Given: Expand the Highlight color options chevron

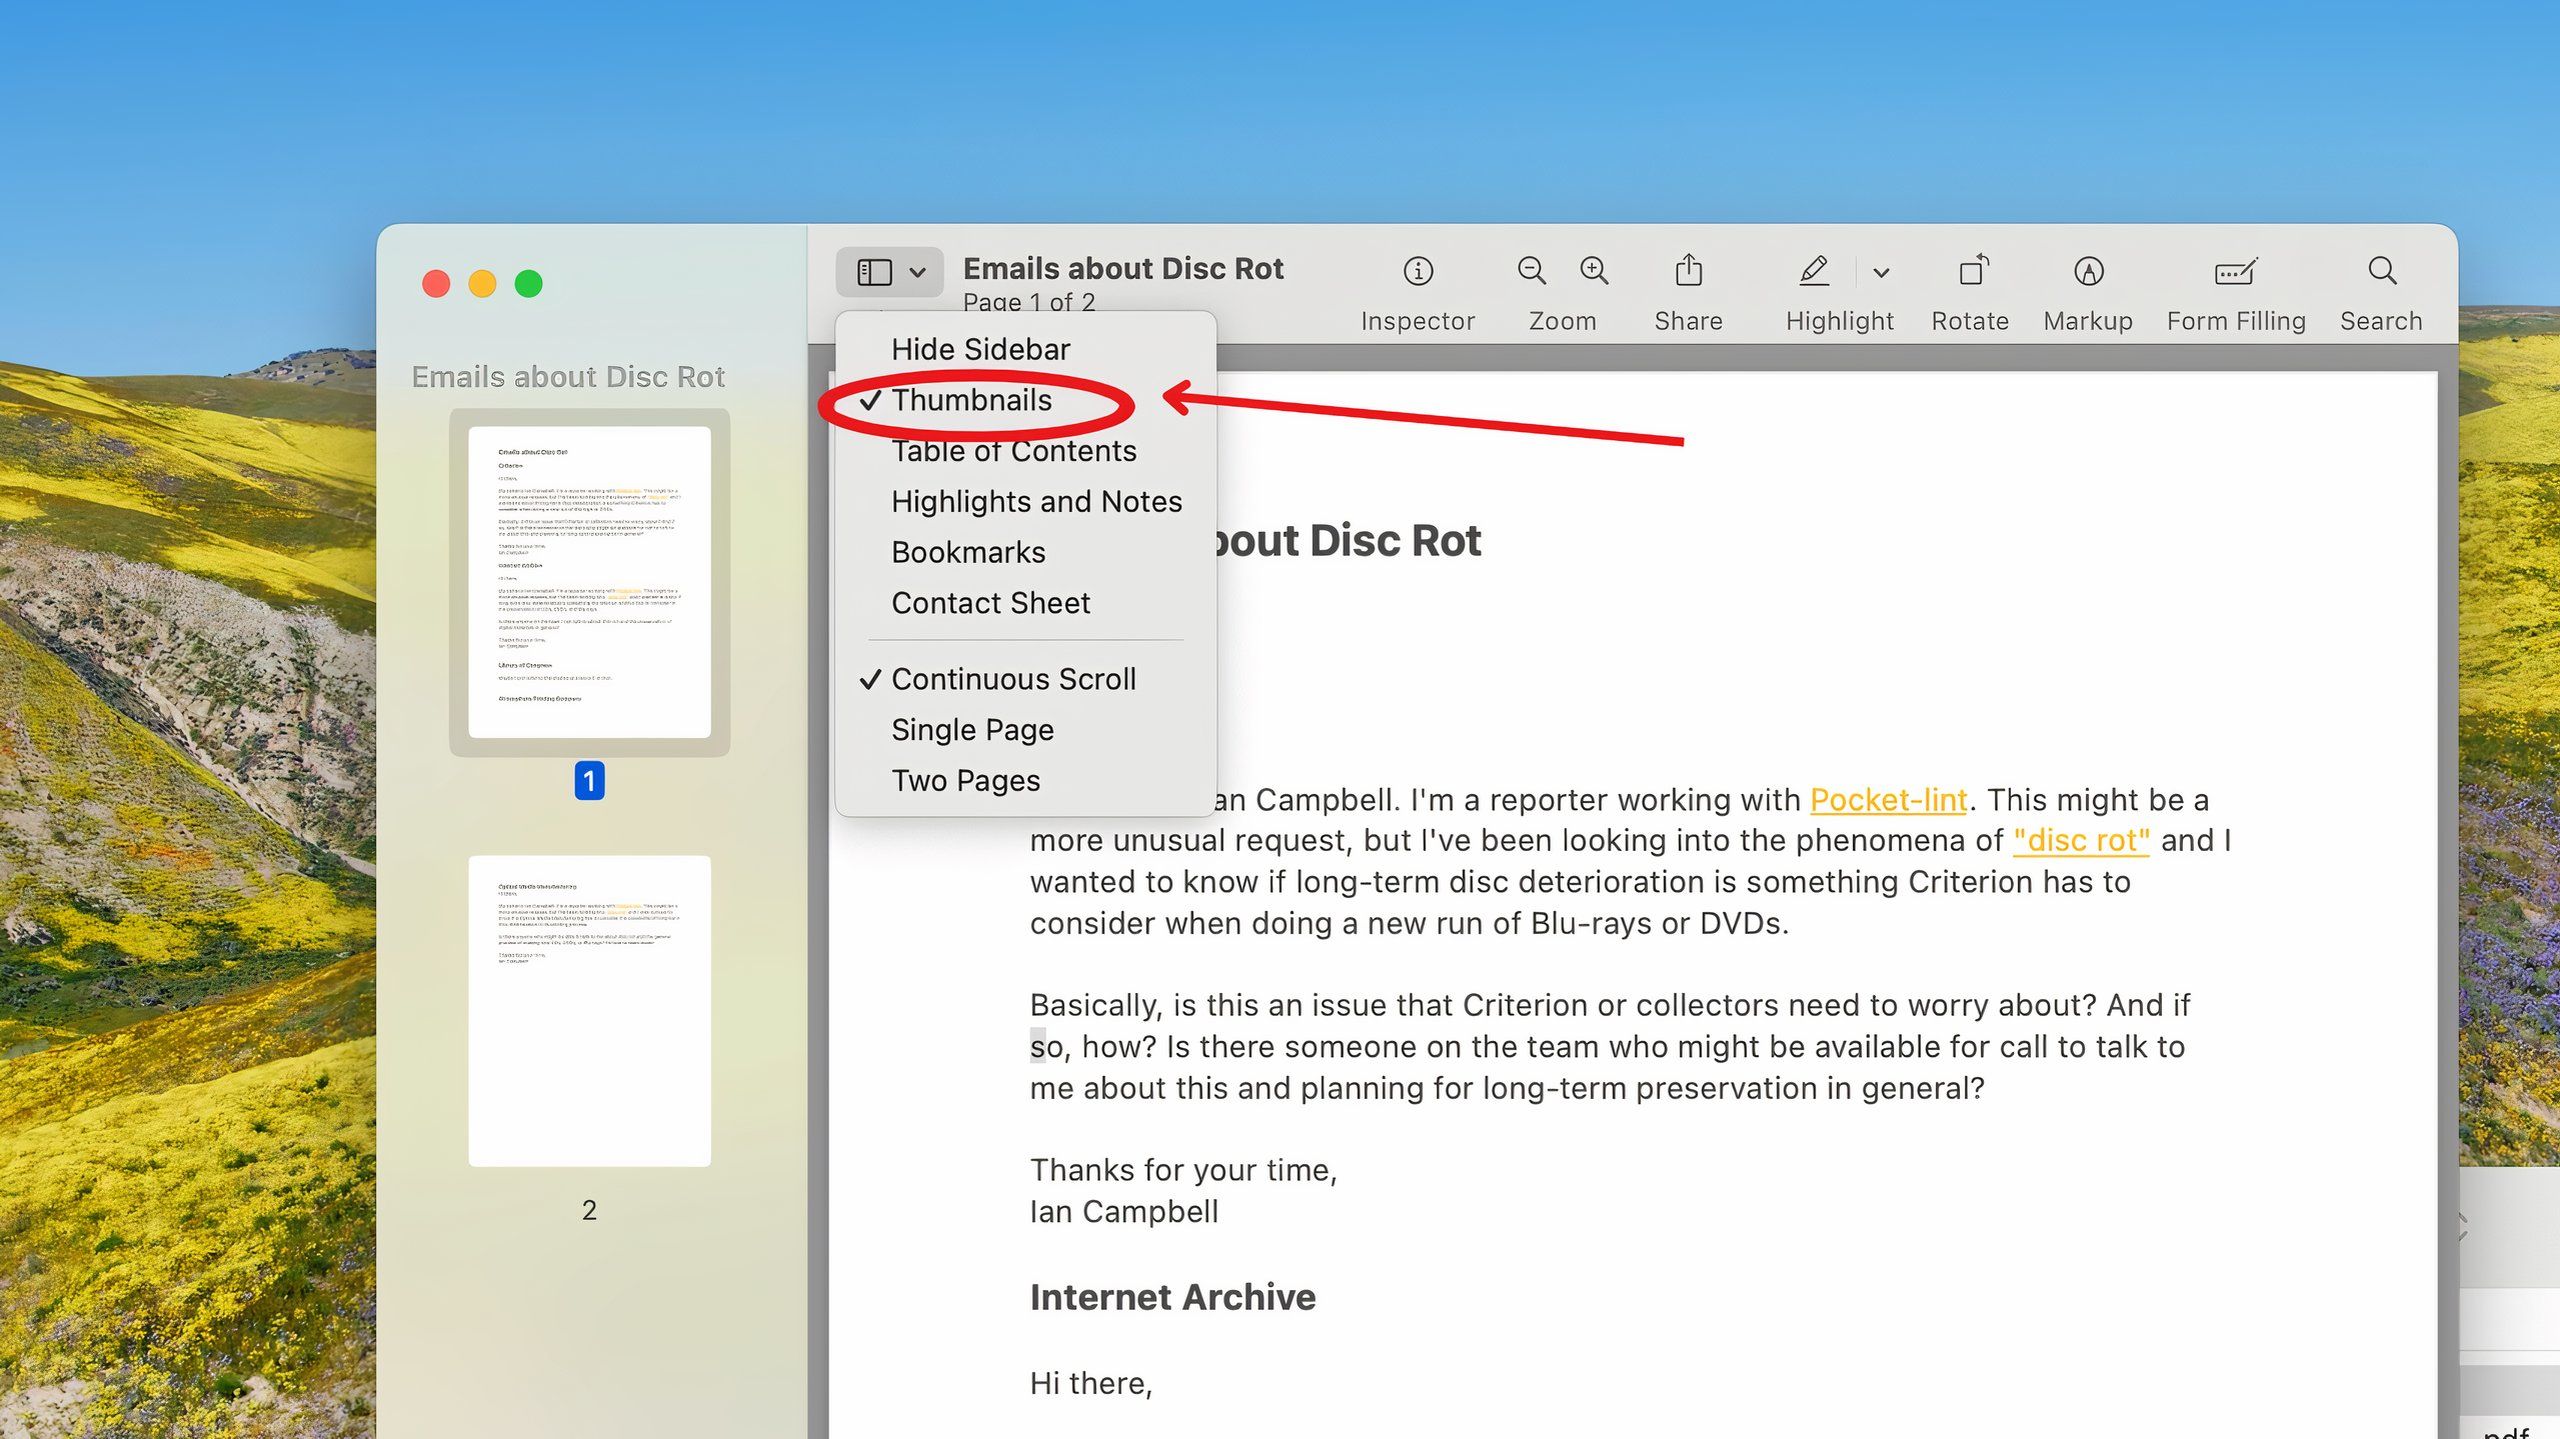Looking at the screenshot, I should point(1881,272).
